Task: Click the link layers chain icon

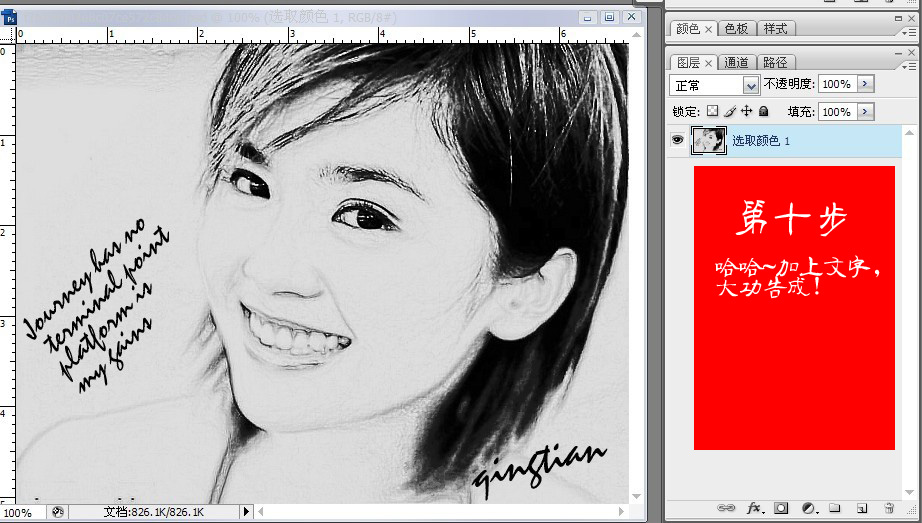Action: click(726, 509)
